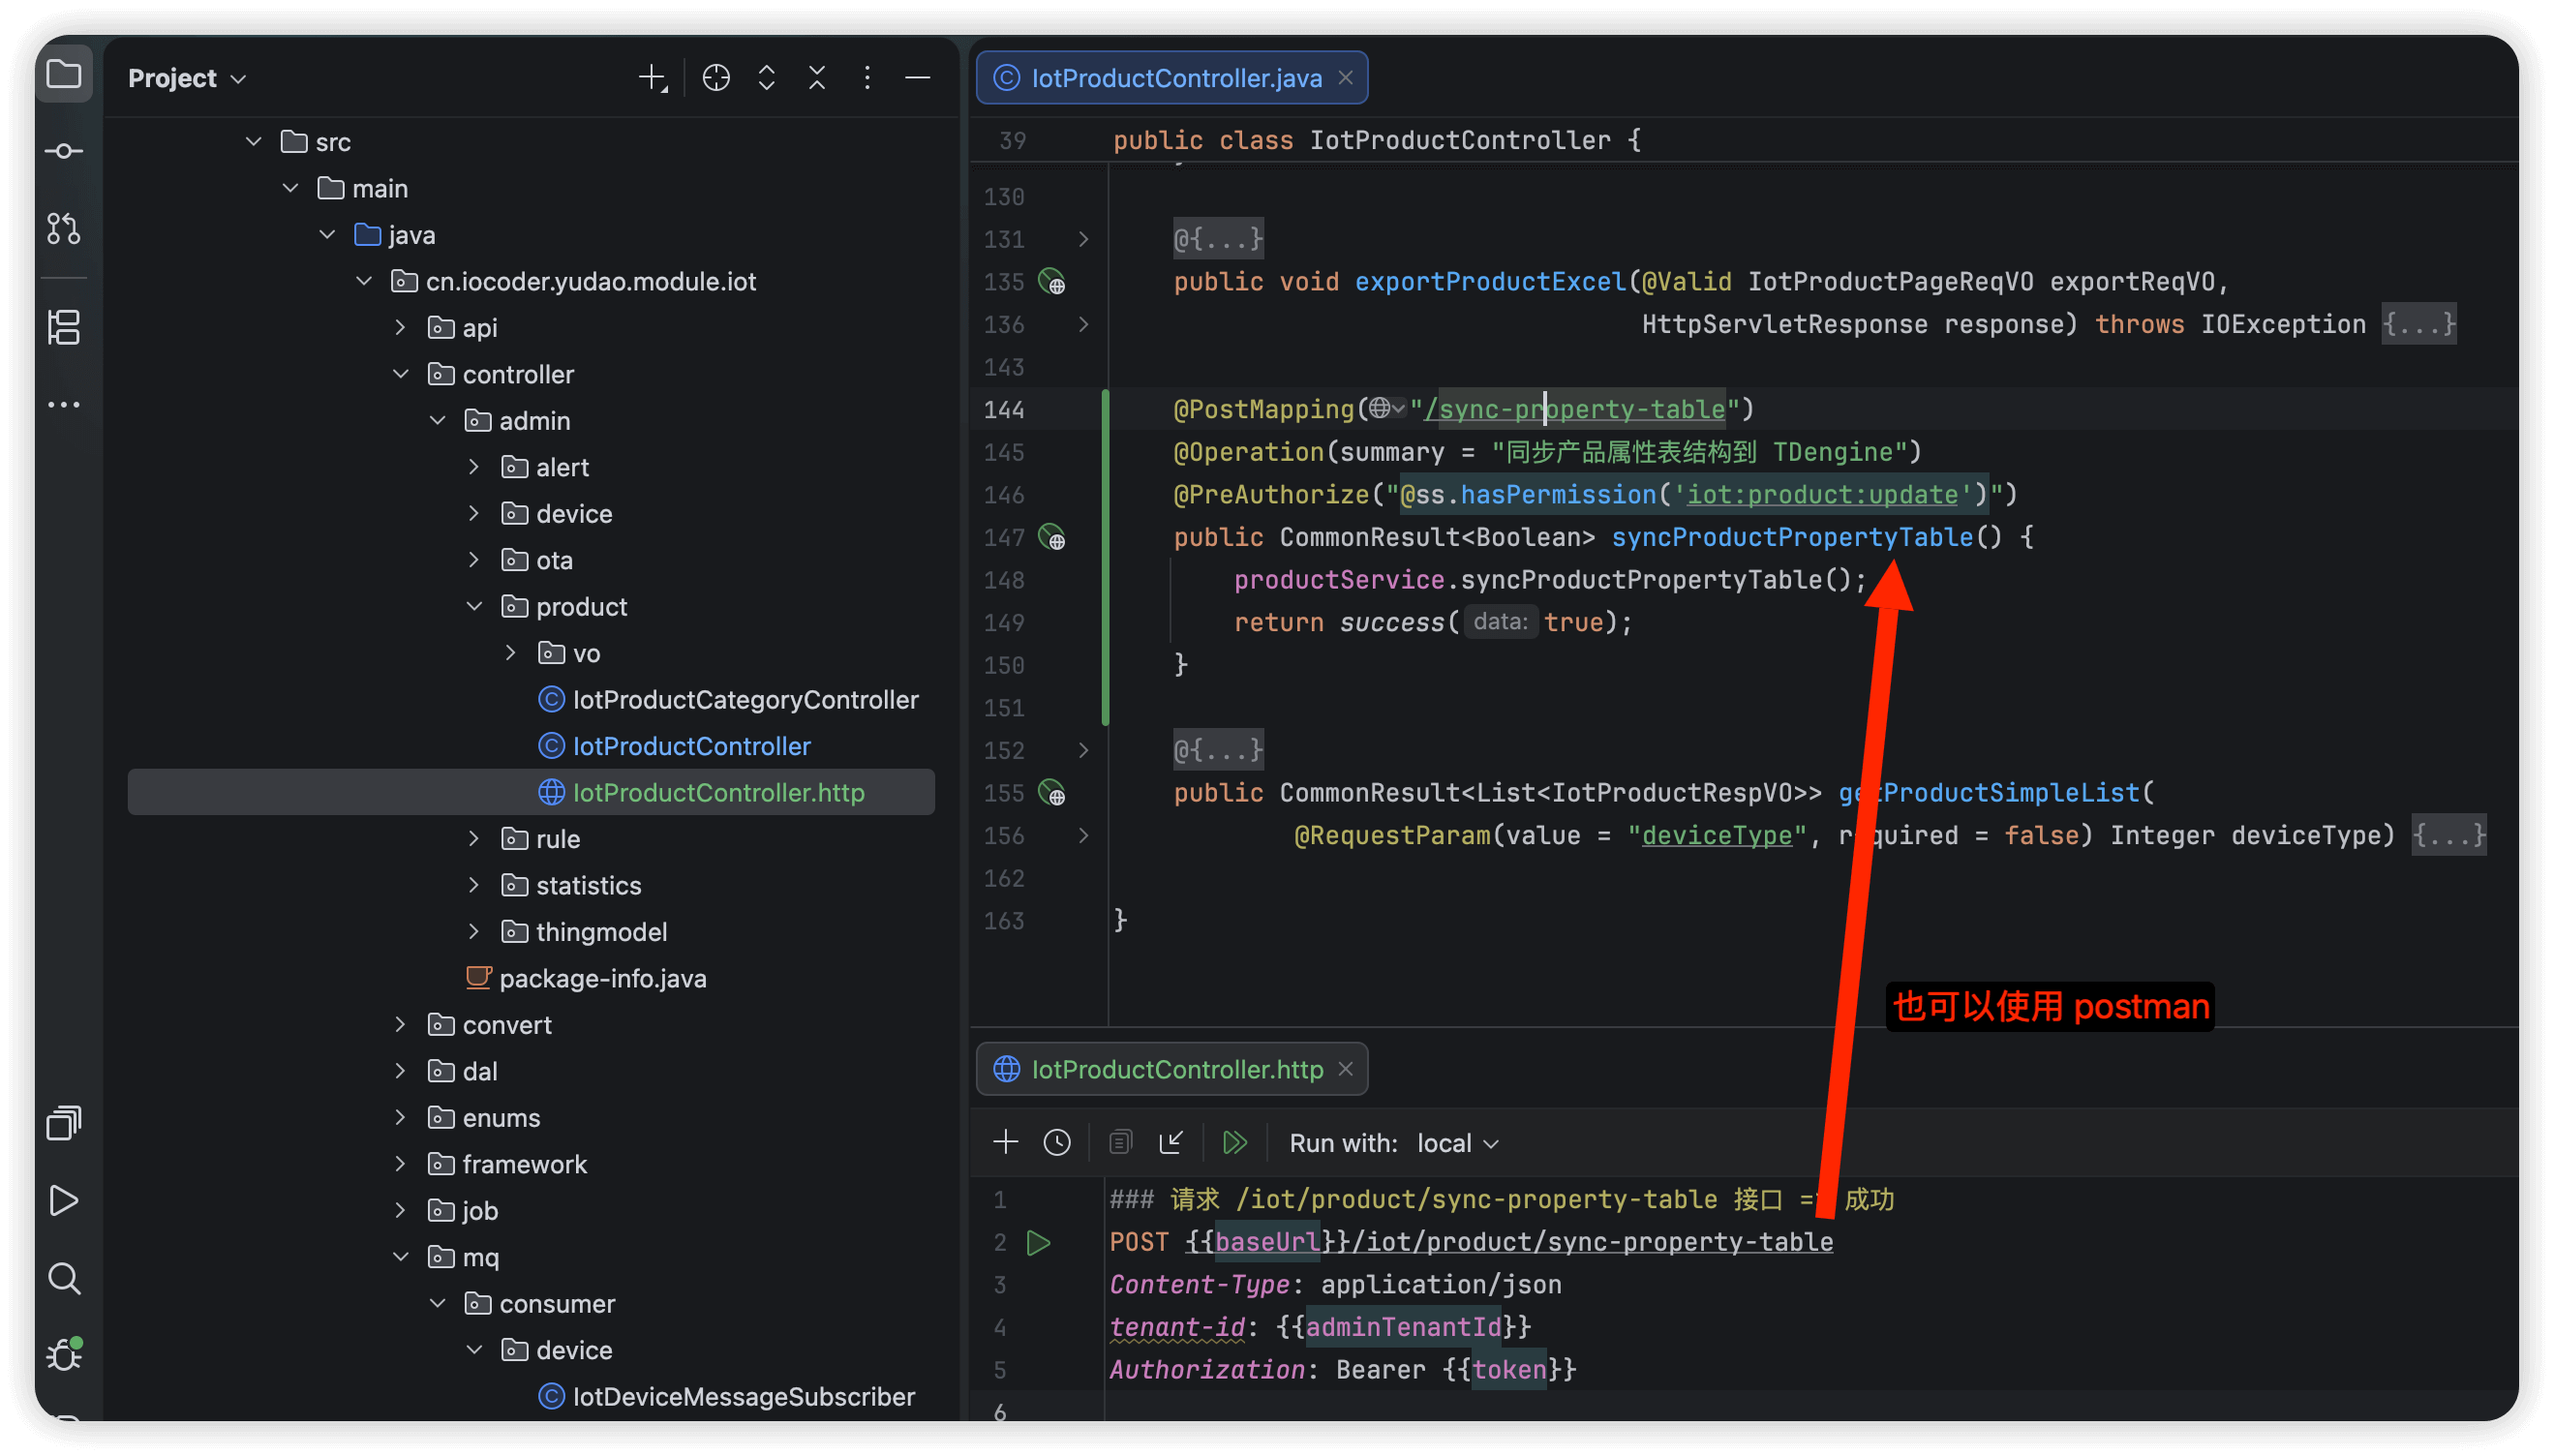Close the IotProductController.http tab
The image size is (2554, 1456).
(1346, 1069)
